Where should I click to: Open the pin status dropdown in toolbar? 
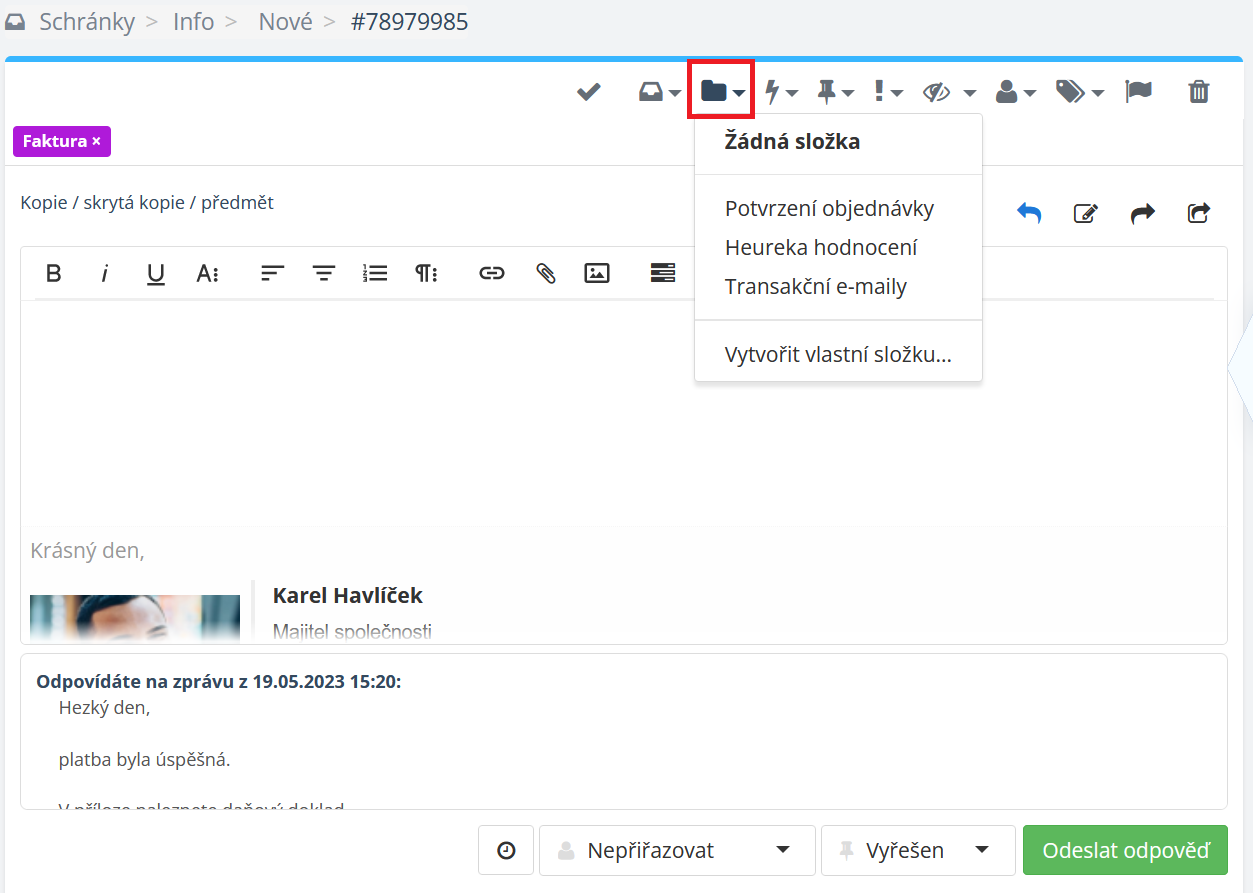(x=835, y=92)
